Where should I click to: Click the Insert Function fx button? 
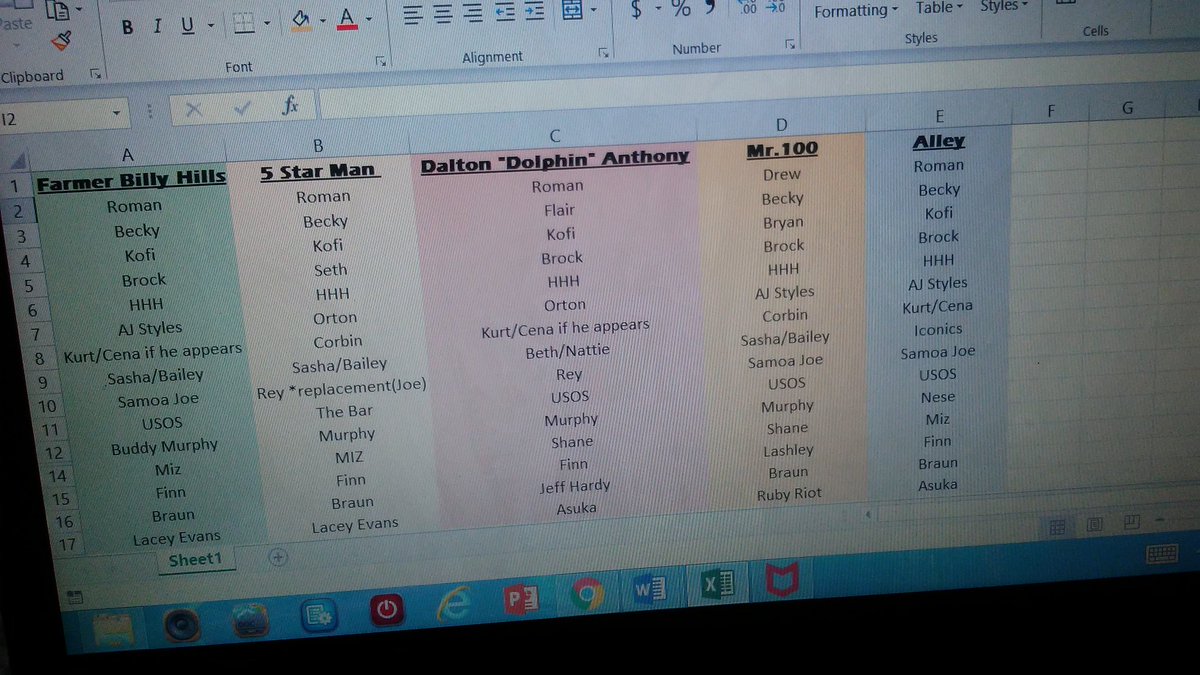pyautogui.click(x=290, y=106)
